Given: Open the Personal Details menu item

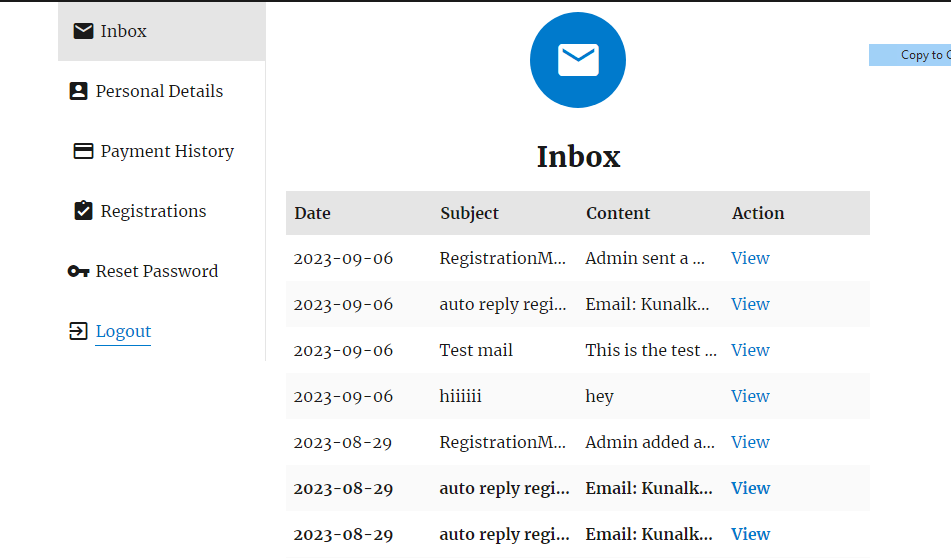Looking at the screenshot, I should pos(159,91).
